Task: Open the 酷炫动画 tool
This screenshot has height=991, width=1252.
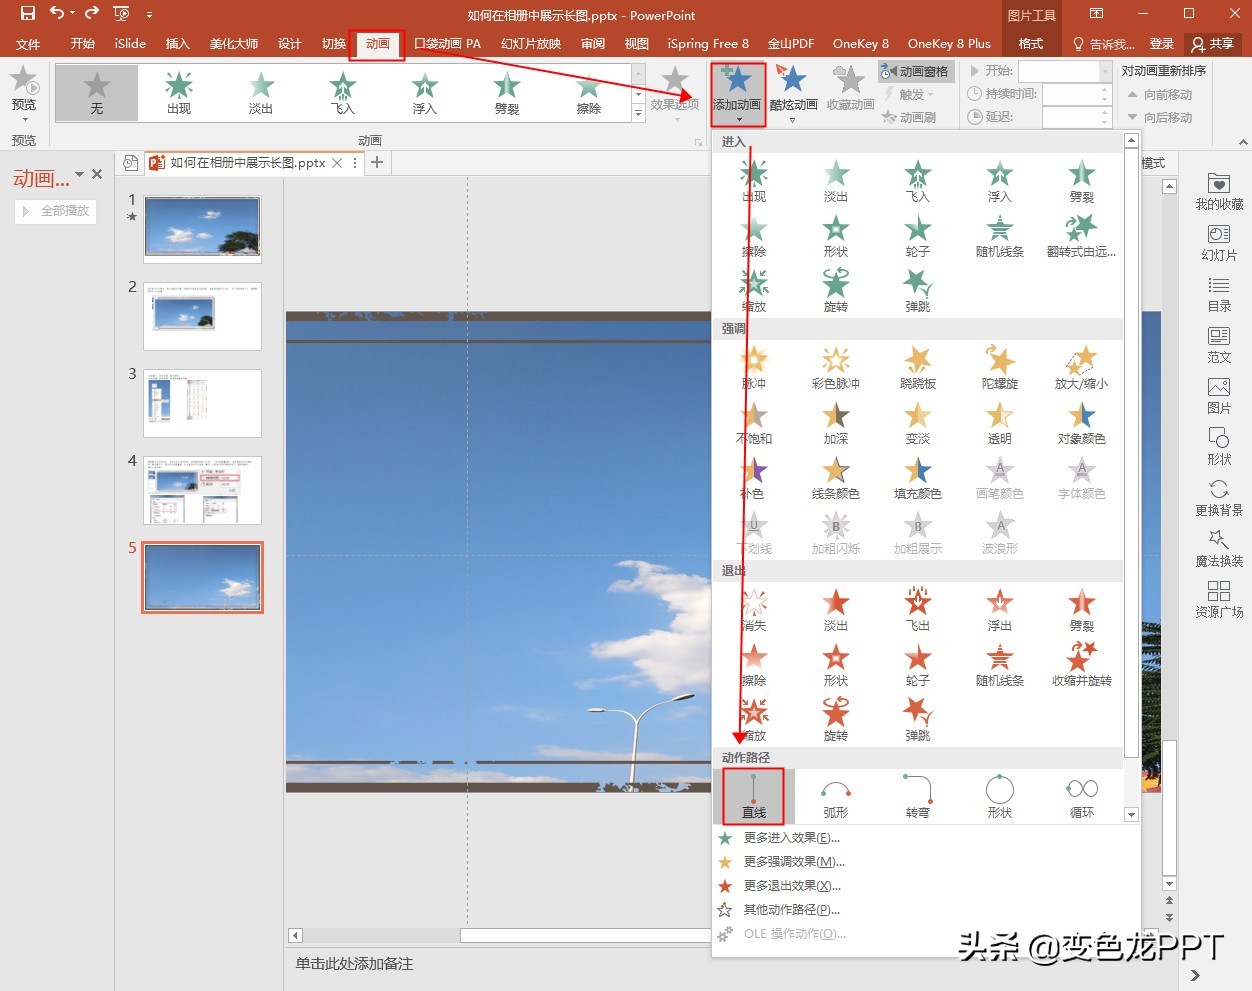Action: (x=793, y=94)
